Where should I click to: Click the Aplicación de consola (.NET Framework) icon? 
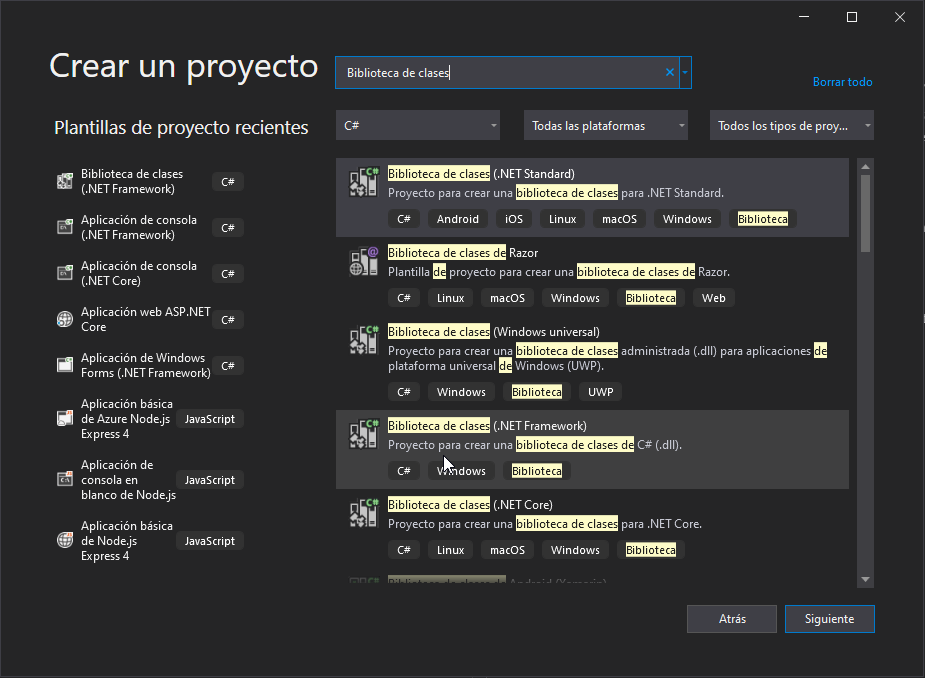tap(64, 227)
